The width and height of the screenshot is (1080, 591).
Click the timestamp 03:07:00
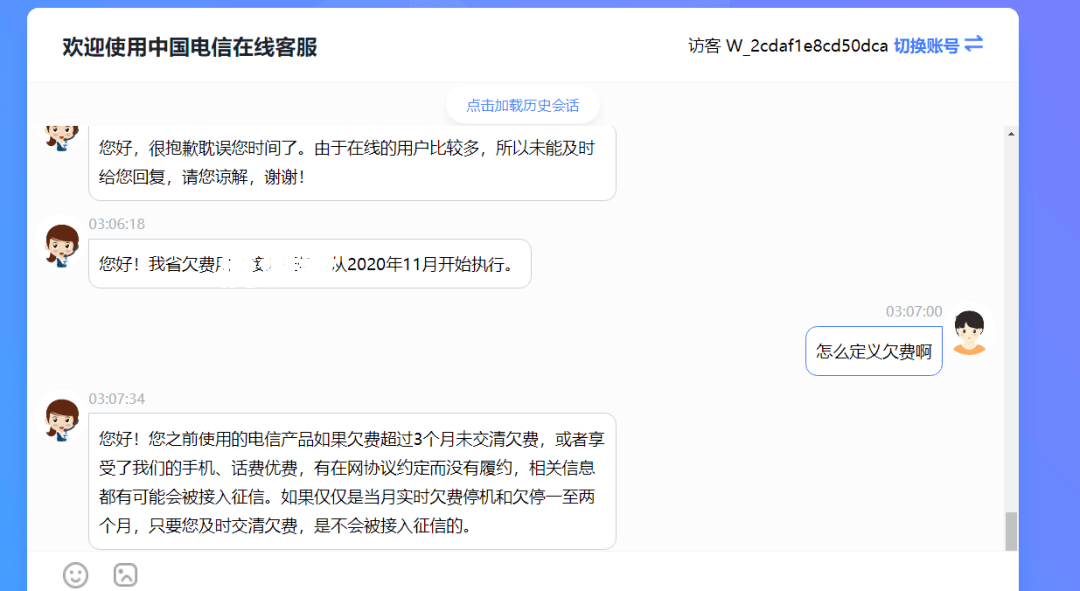coord(913,311)
